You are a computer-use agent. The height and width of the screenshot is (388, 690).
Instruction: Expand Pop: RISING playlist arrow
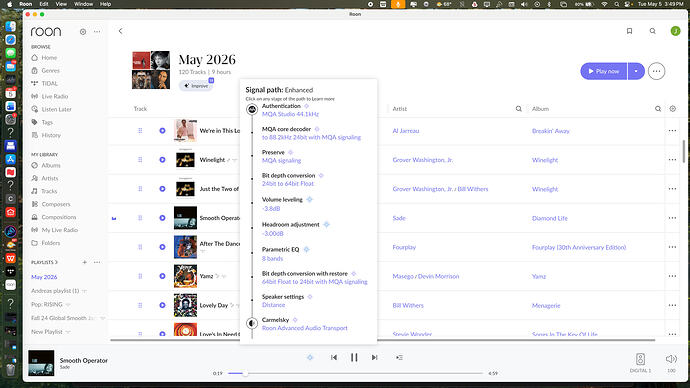pos(68,304)
